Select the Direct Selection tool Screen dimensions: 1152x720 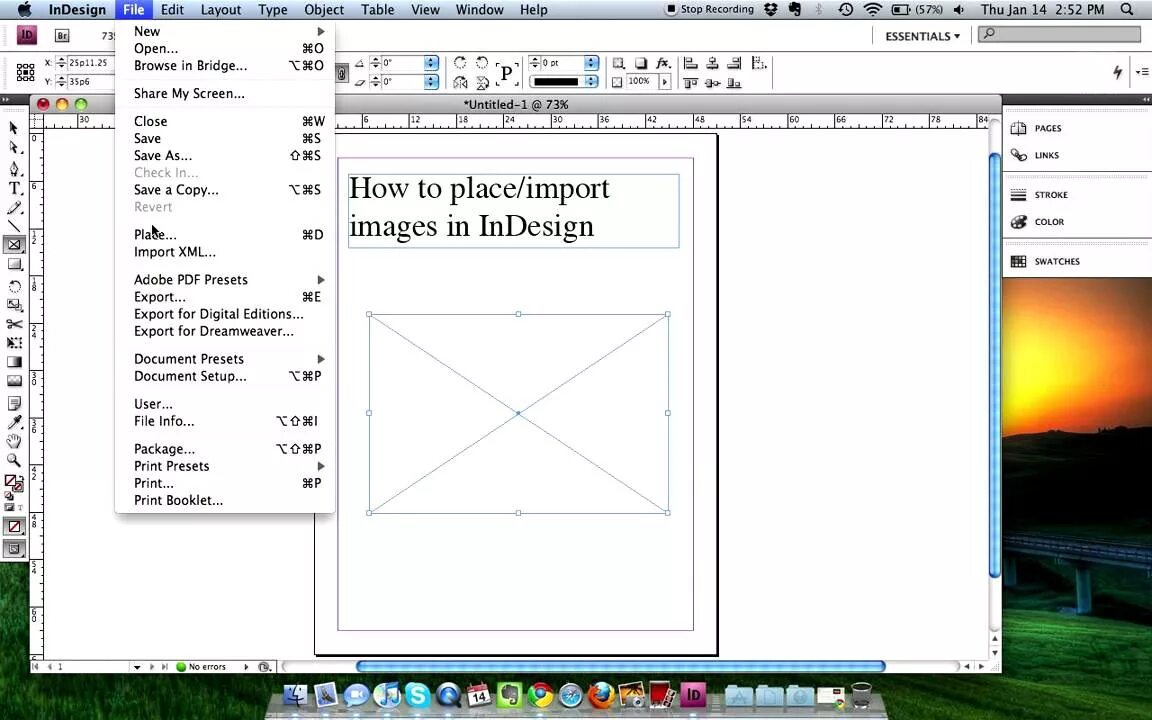coord(13,147)
